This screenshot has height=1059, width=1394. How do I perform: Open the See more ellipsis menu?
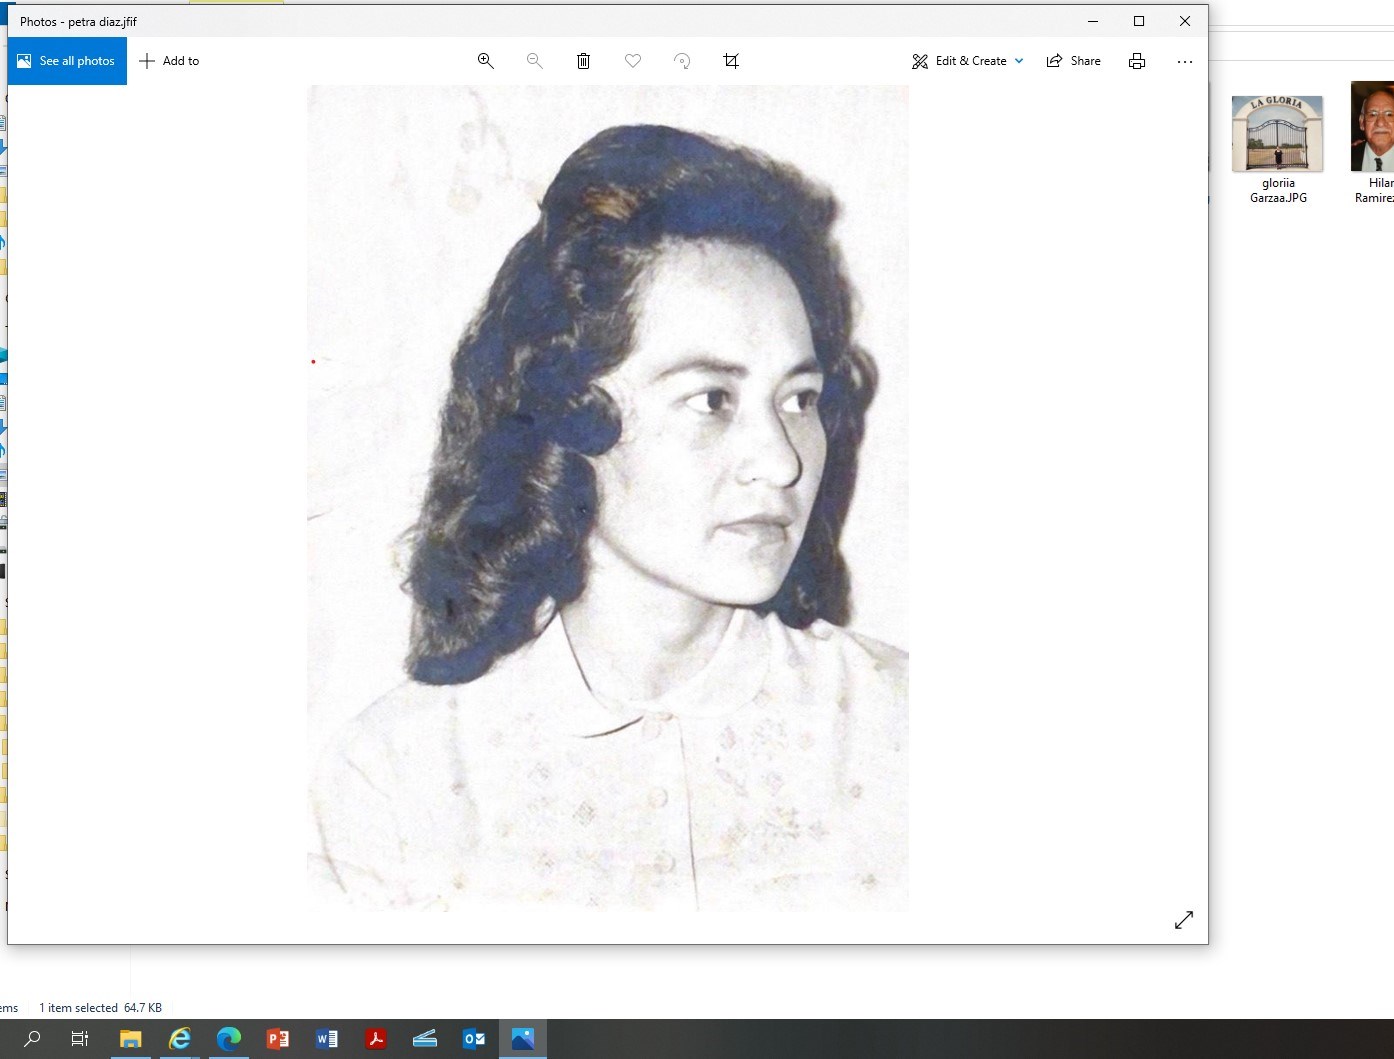click(1185, 60)
